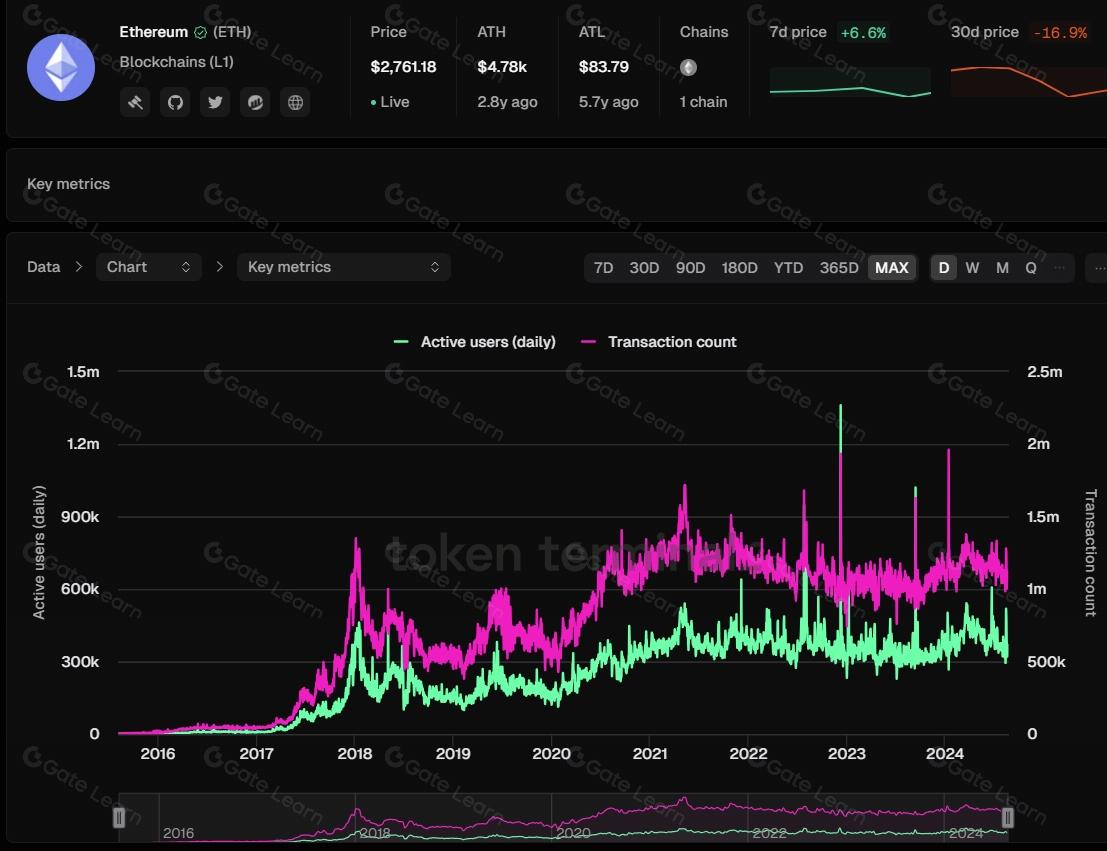Open the ellipsis menu after Q granularity
This screenshot has width=1107, height=851.
coord(1061,268)
